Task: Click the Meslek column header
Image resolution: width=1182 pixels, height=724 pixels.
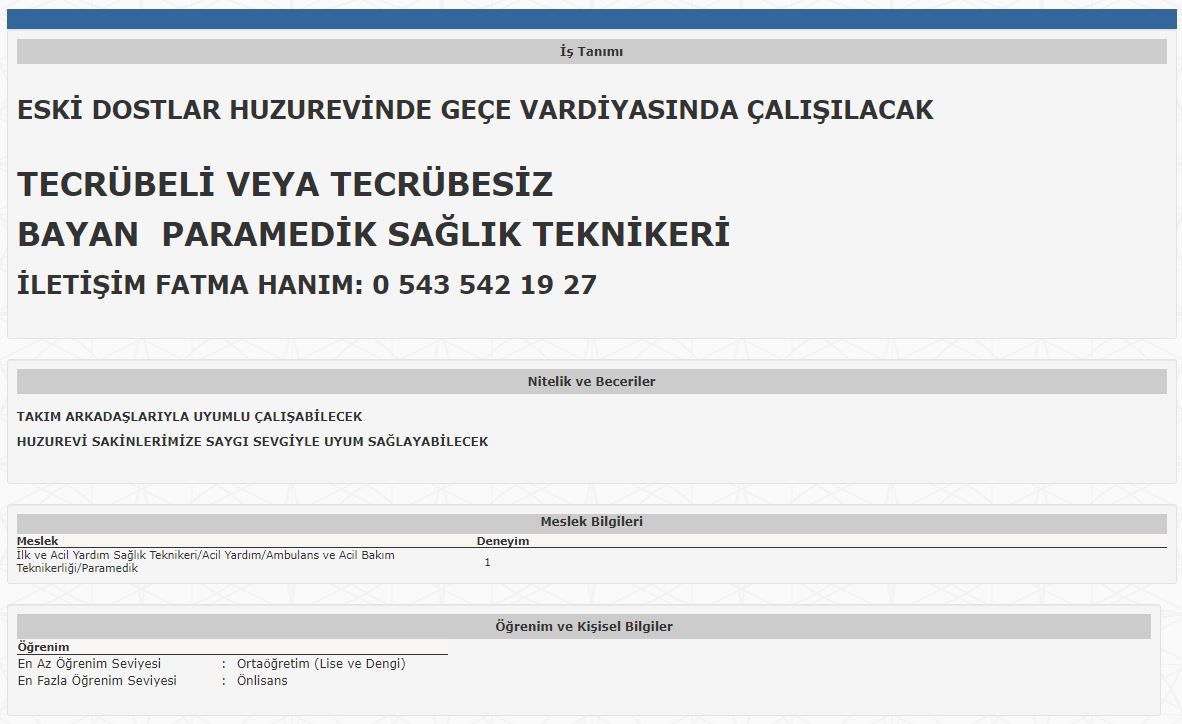Action: tap(38, 541)
